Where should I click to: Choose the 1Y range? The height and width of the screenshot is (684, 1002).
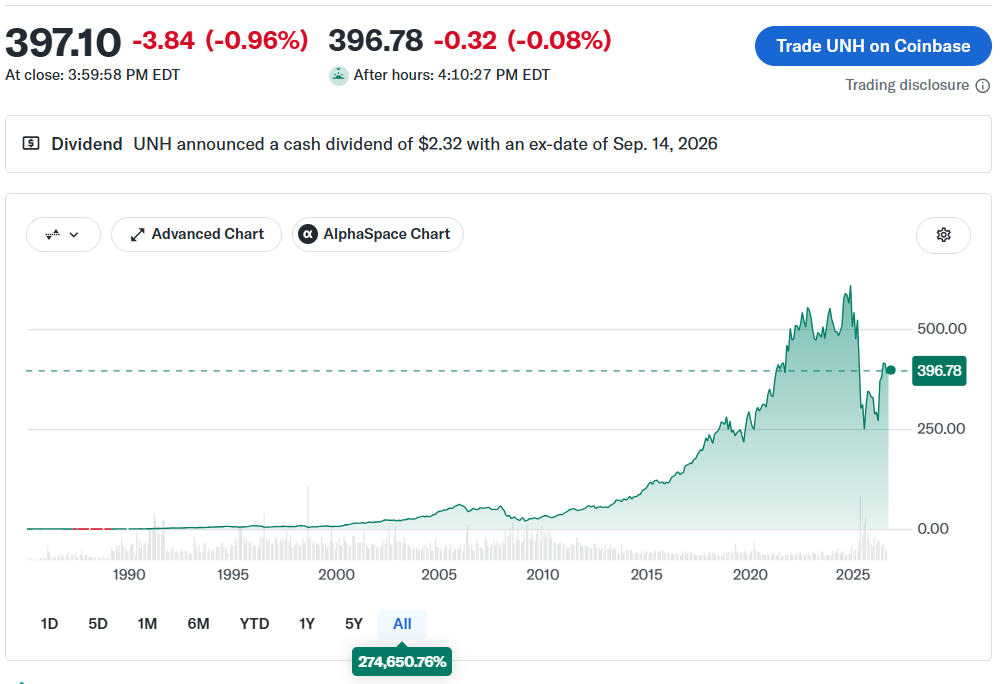coord(307,624)
